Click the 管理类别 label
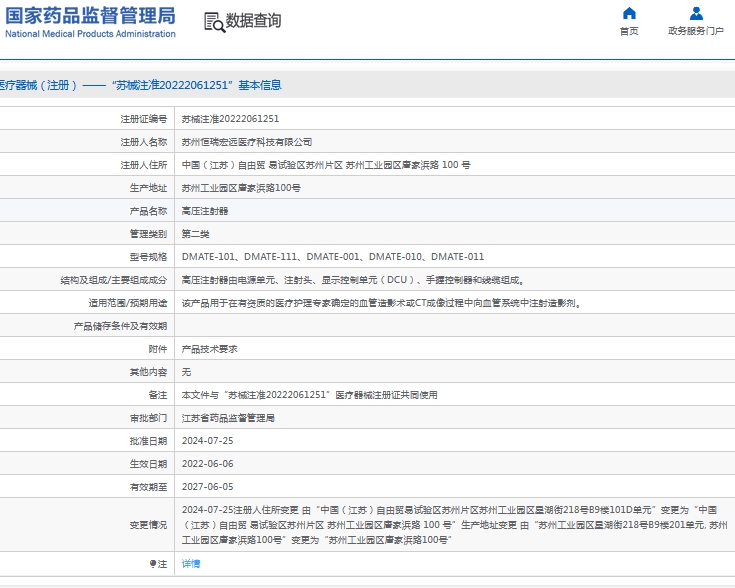Image resolution: width=735 pixels, height=588 pixels. pyautogui.click(x=148, y=234)
